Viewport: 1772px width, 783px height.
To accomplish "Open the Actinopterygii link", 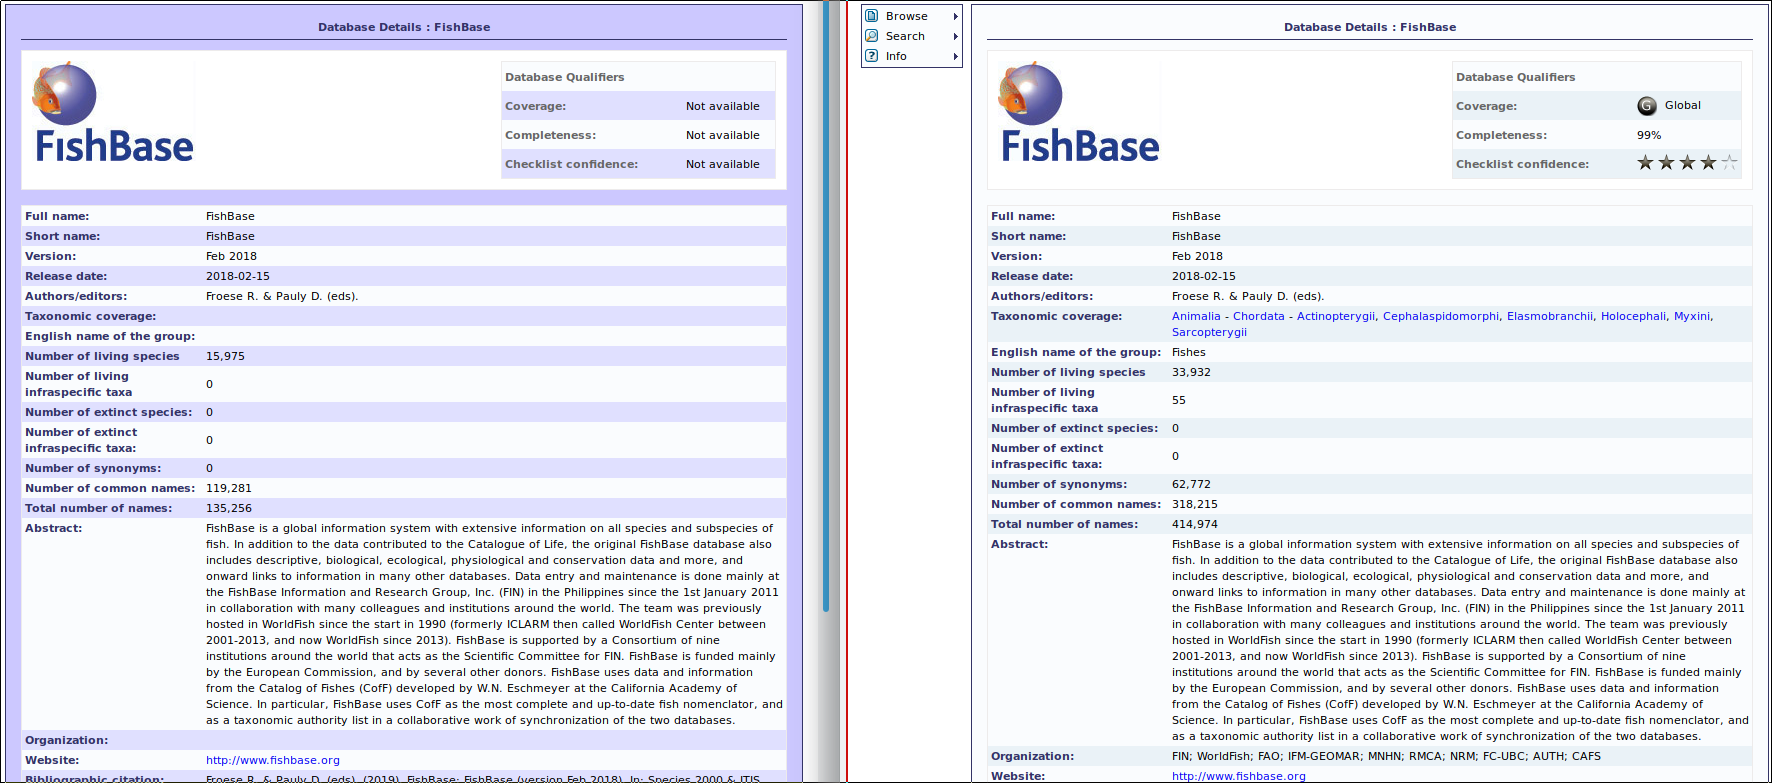I will pos(1336,316).
